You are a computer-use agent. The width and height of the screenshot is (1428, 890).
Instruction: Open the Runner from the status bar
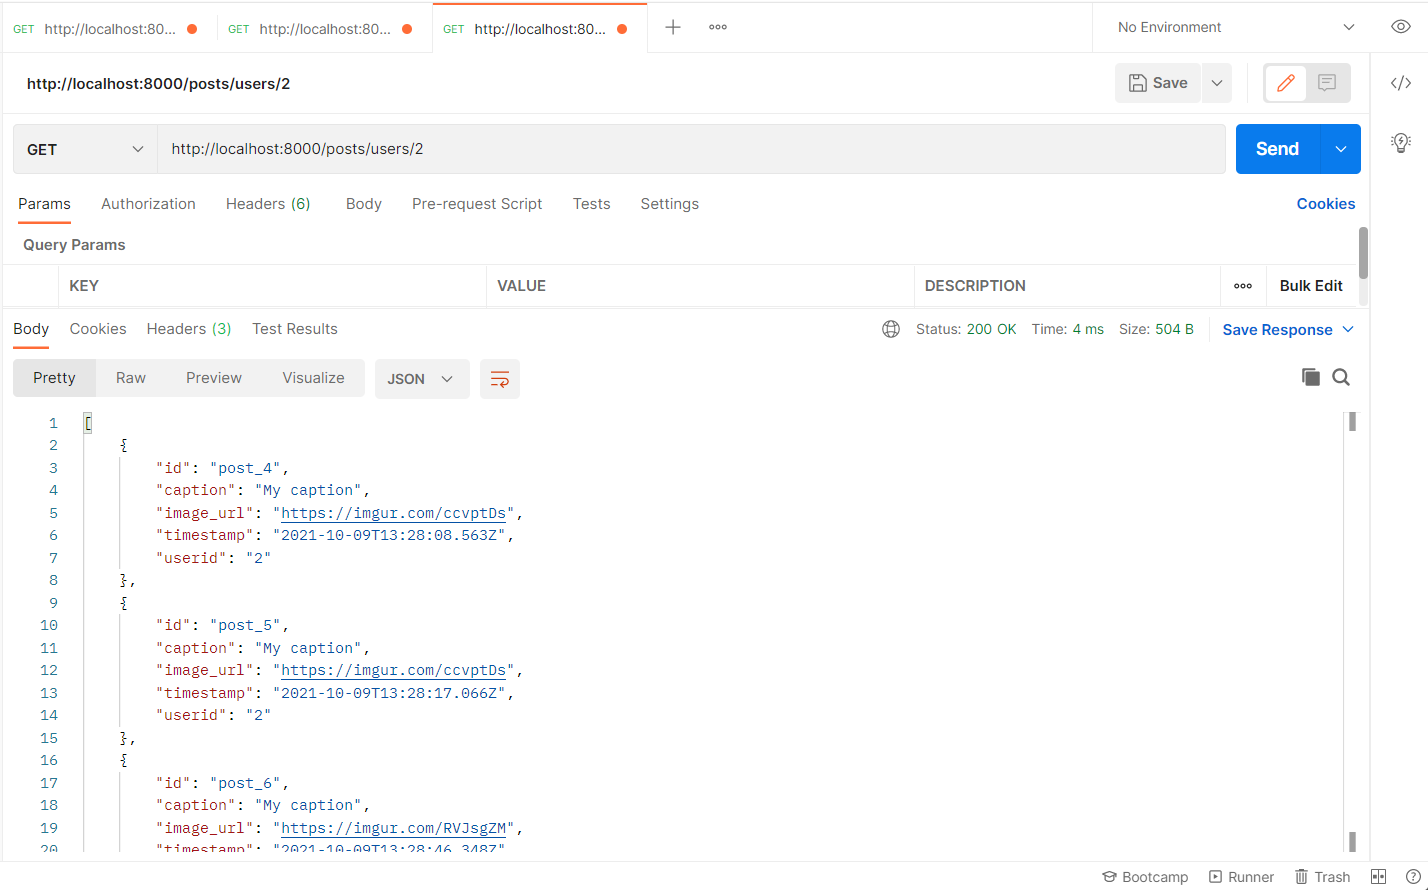click(x=1241, y=876)
